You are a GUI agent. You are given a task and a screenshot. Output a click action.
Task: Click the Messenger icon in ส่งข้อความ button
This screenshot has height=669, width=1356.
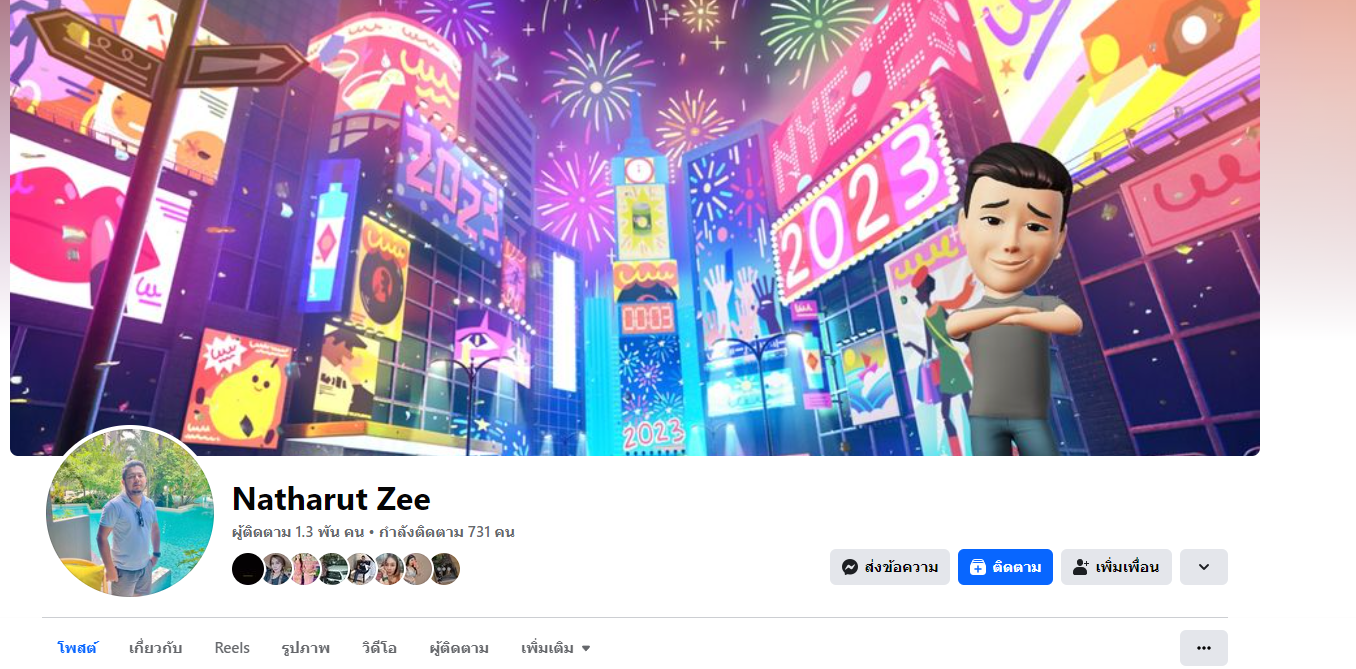850,567
